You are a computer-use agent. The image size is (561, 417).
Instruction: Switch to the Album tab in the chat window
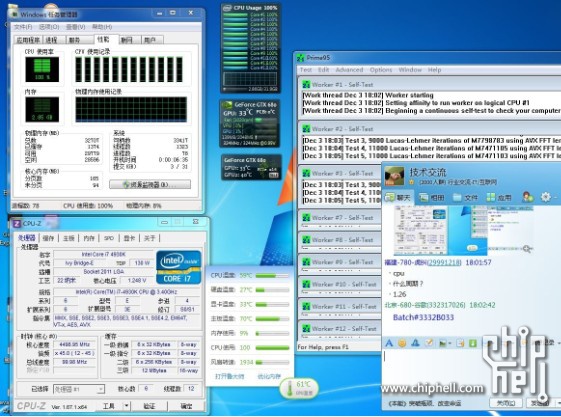tap(431, 197)
